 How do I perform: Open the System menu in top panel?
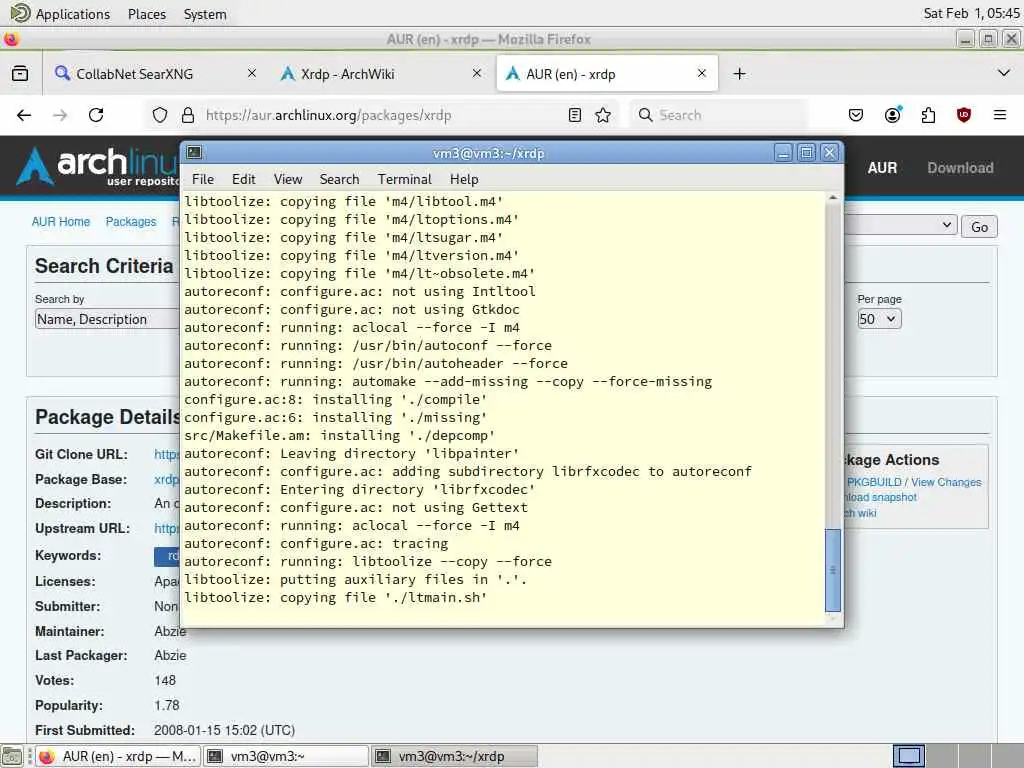coord(205,14)
